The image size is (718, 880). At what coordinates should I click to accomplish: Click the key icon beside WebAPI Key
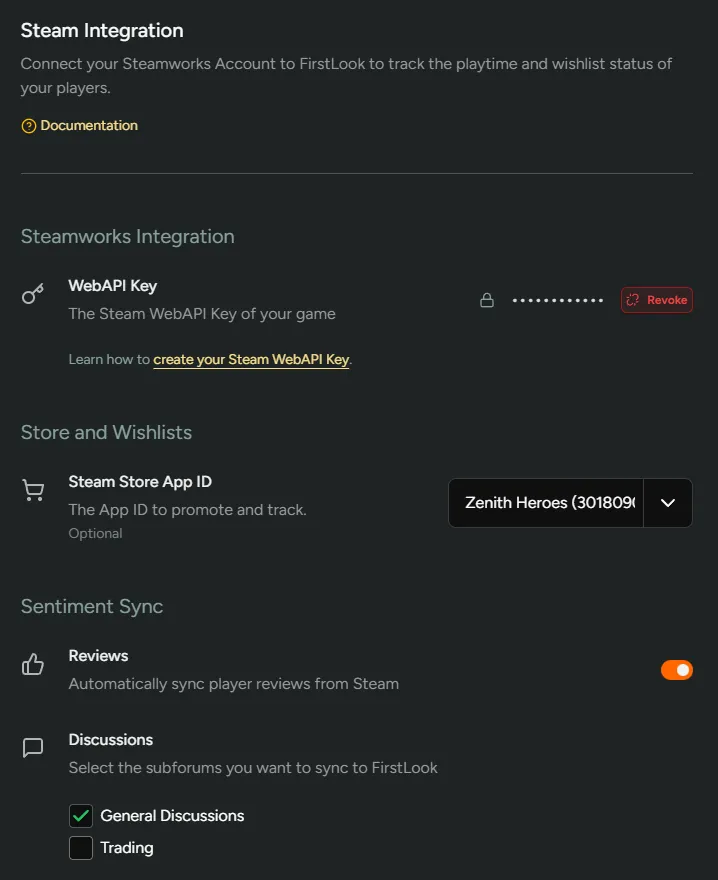[33, 294]
